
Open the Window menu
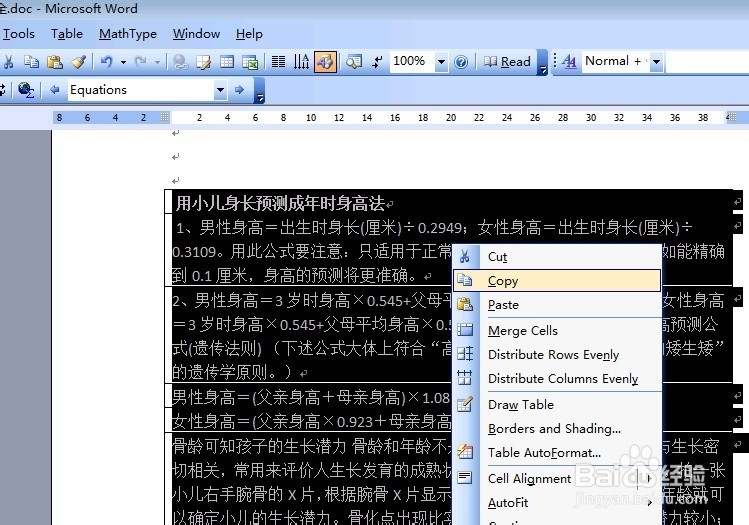click(x=196, y=34)
